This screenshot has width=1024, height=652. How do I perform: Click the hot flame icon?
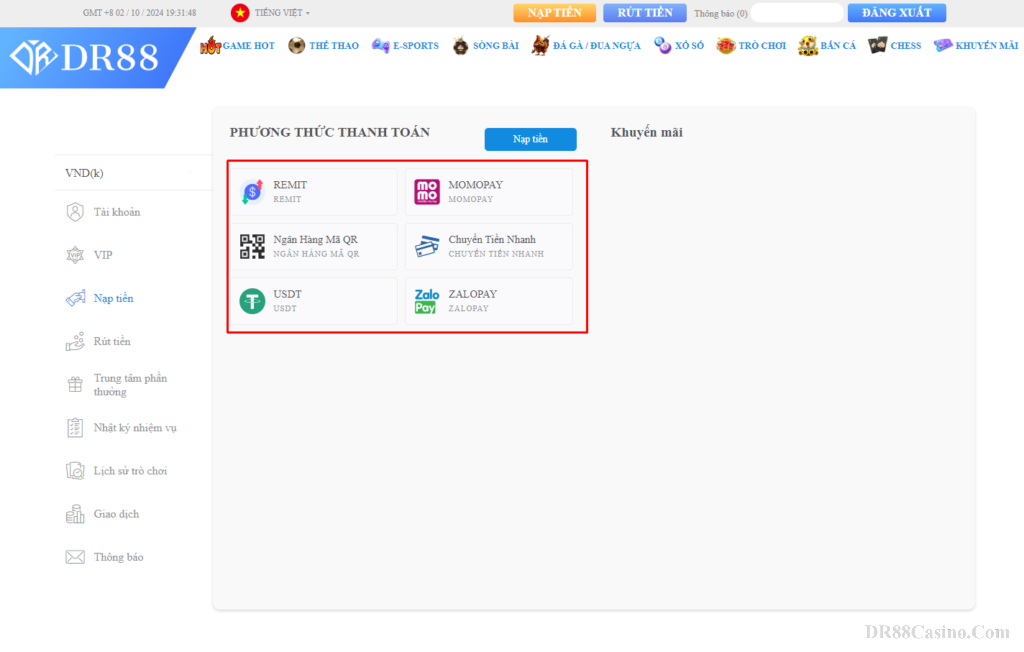210,45
